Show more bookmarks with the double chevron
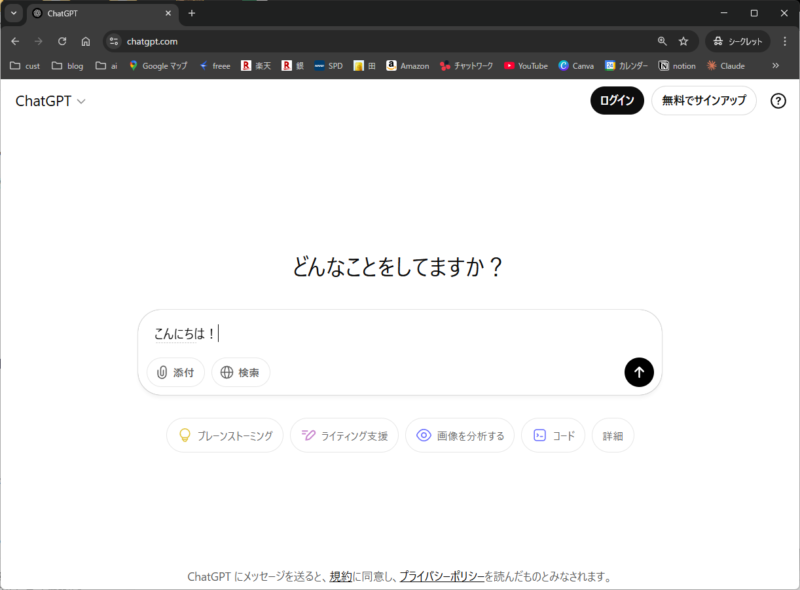 point(776,66)
